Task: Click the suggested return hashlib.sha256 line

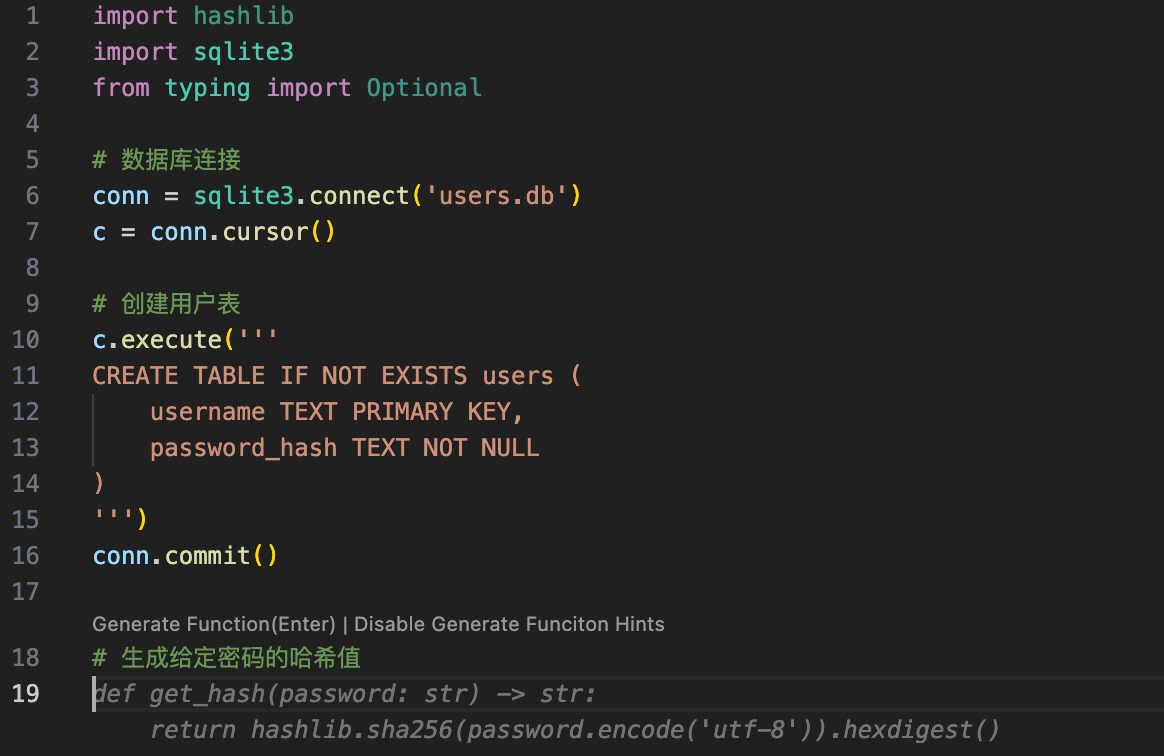Action: [575, 730]
